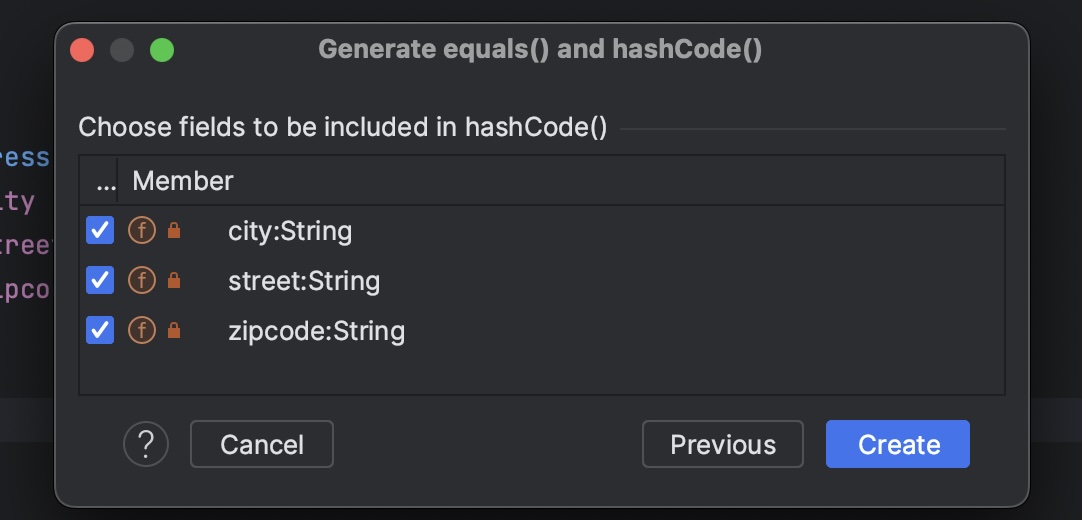1082x520 pixels.
Task: Click the Create button
Action: coord(897,444)
